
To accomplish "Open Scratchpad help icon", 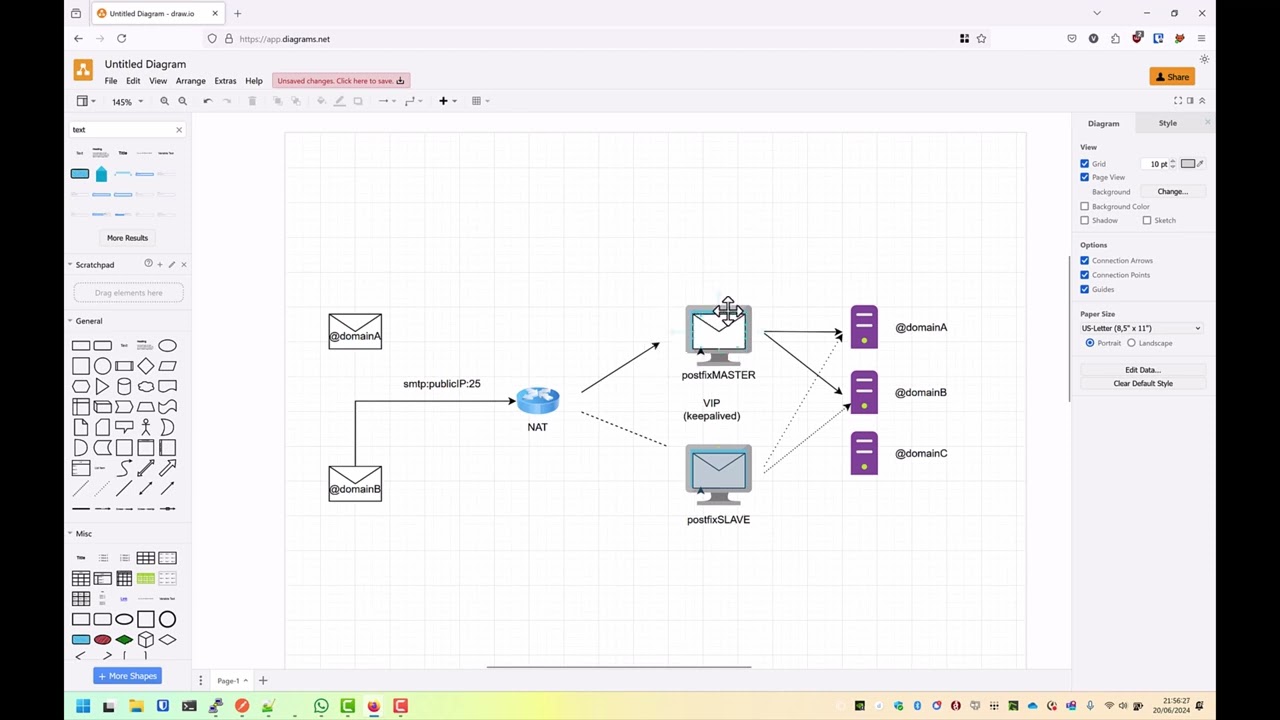I will [x=148, y=264].
